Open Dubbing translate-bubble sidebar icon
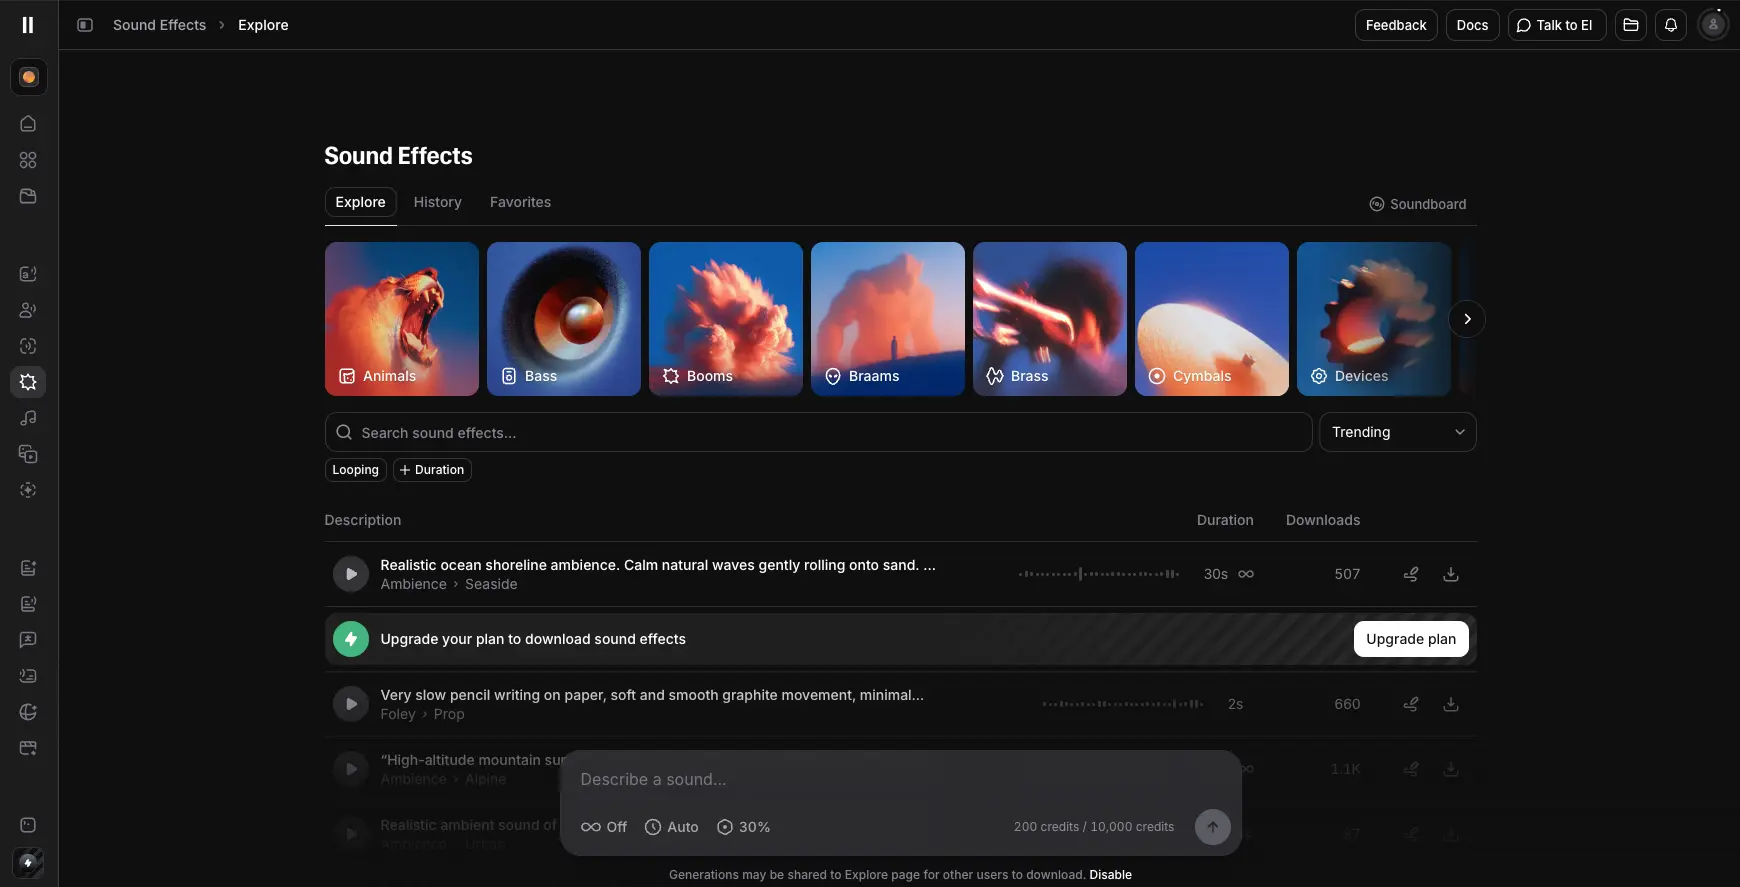Viewport: 1740px width, 887px height. point(28,640)
